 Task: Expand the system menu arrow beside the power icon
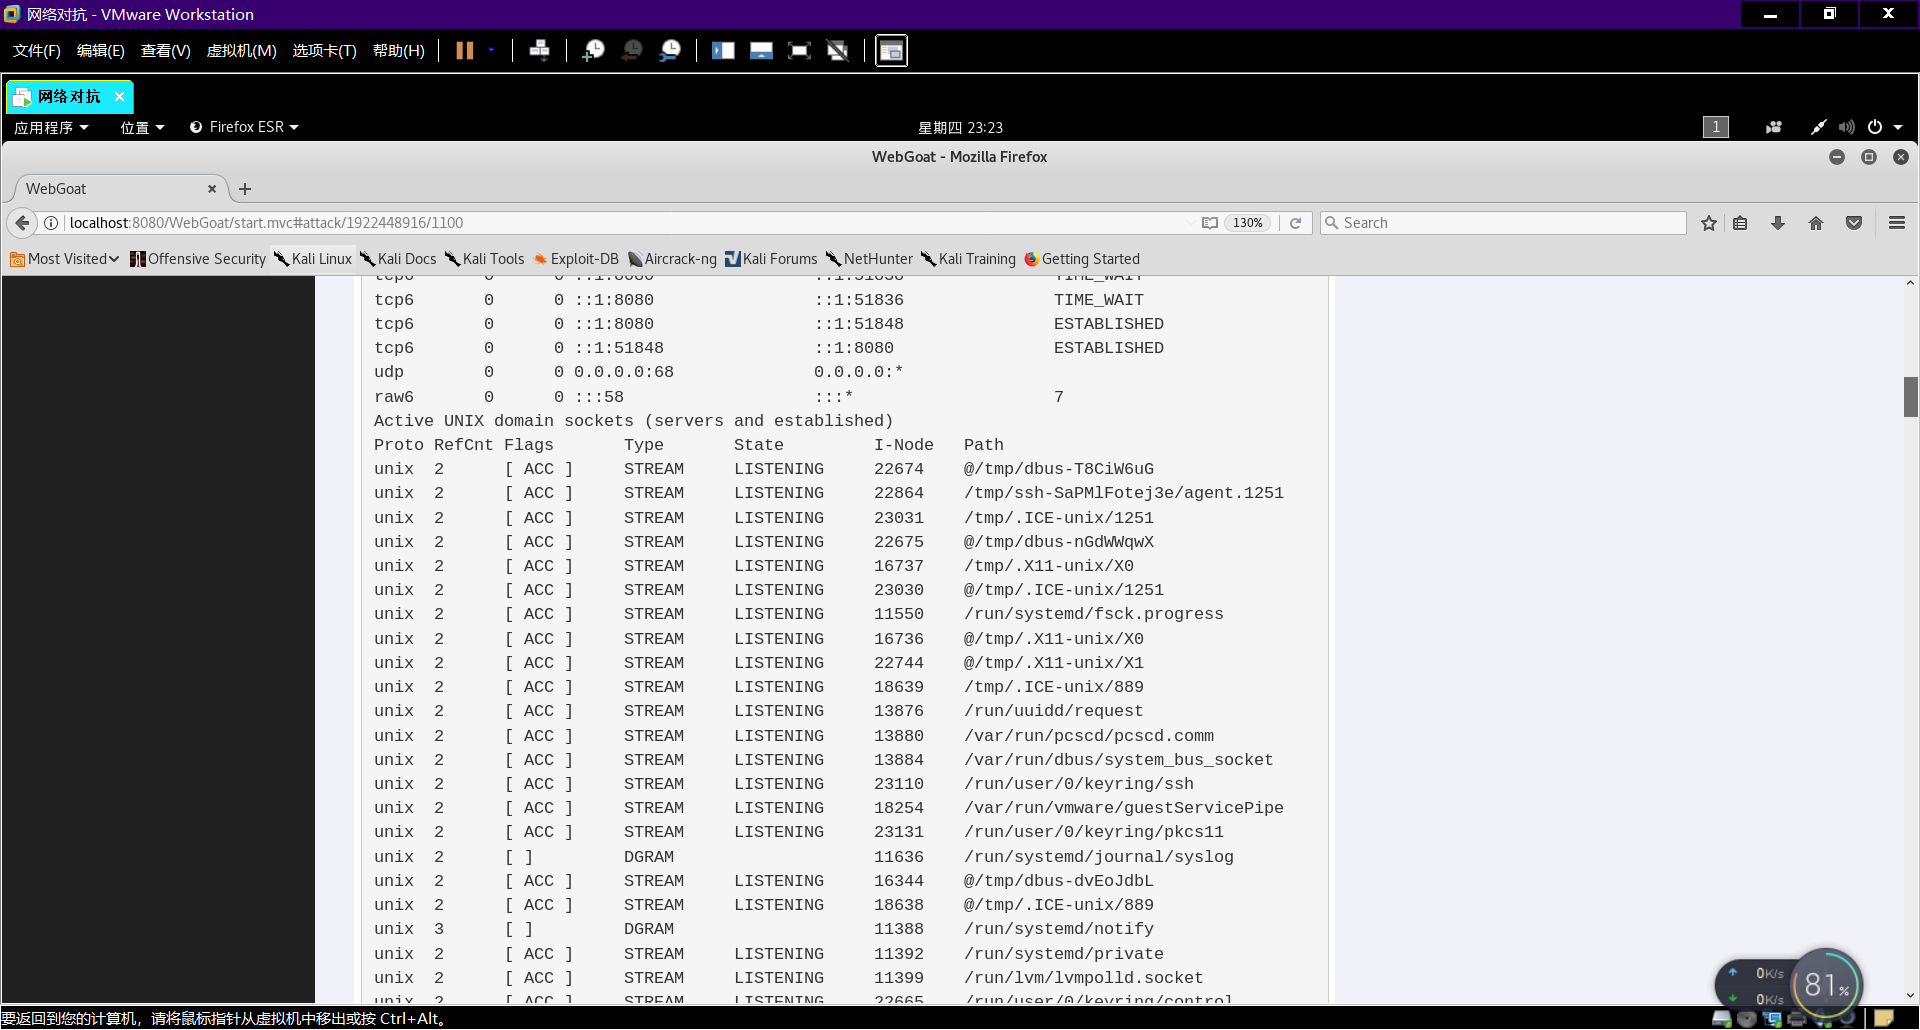1898,127
